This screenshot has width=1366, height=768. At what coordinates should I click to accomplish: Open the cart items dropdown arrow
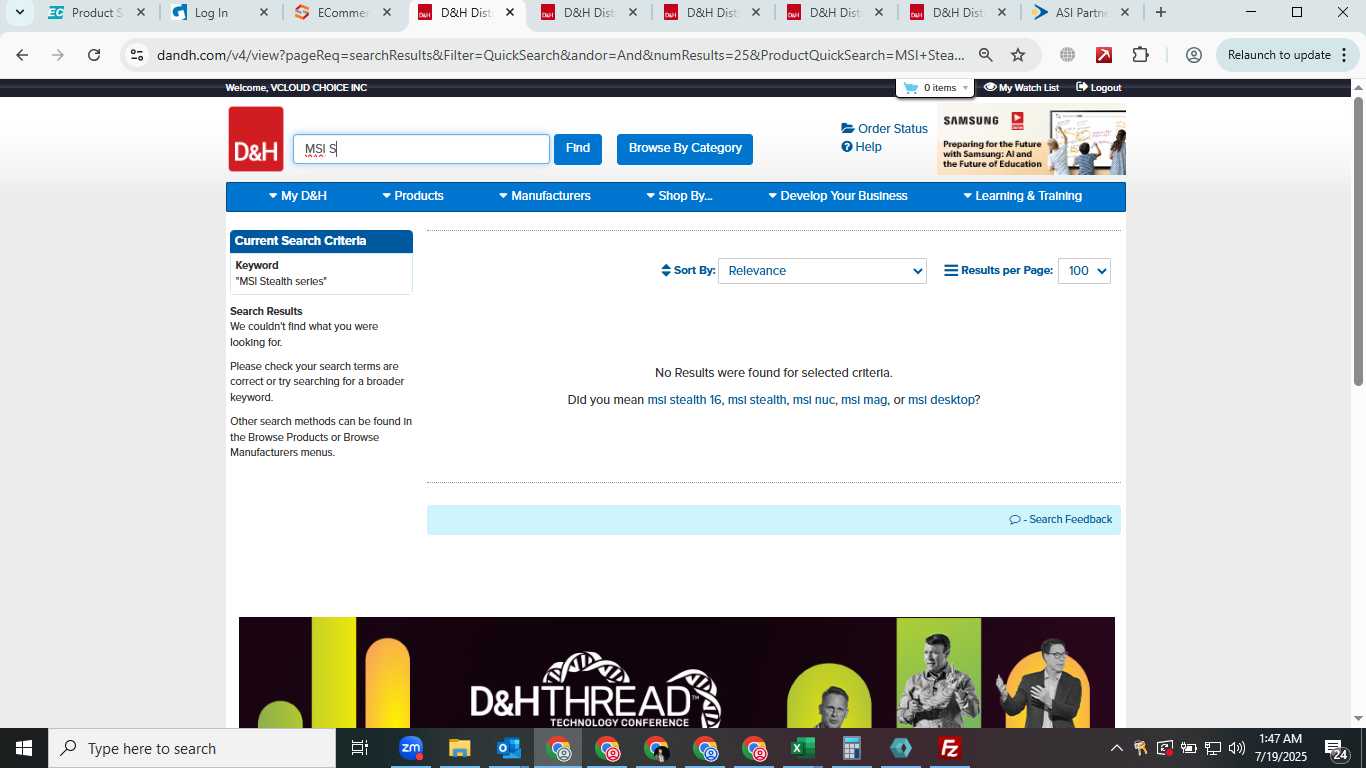[965, 88]
